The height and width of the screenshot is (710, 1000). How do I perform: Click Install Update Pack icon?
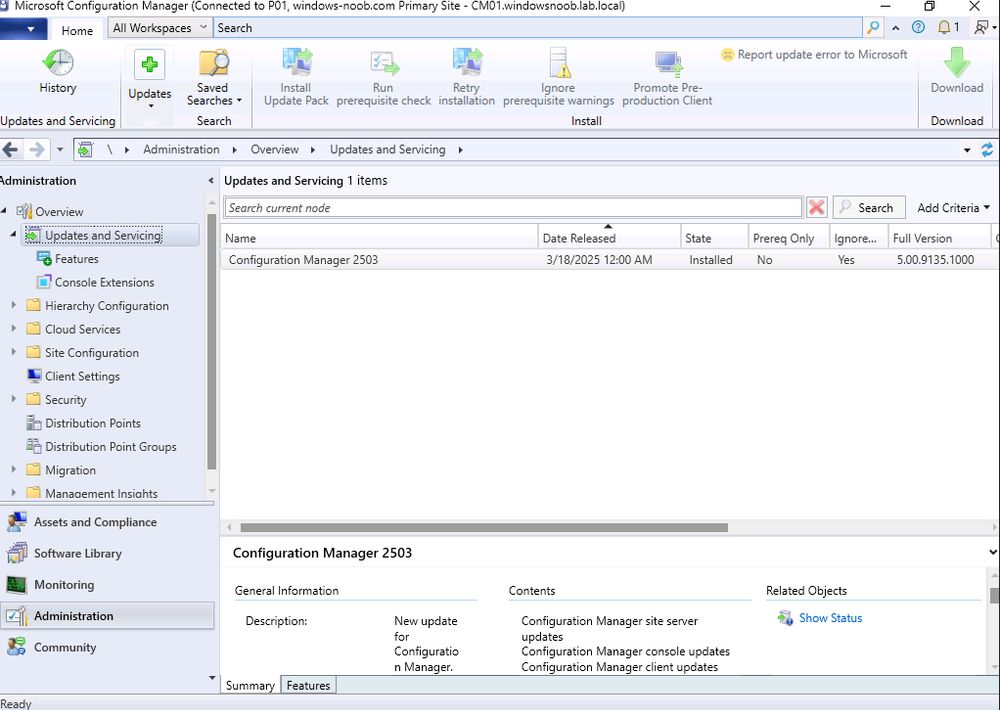coord(297,64)
